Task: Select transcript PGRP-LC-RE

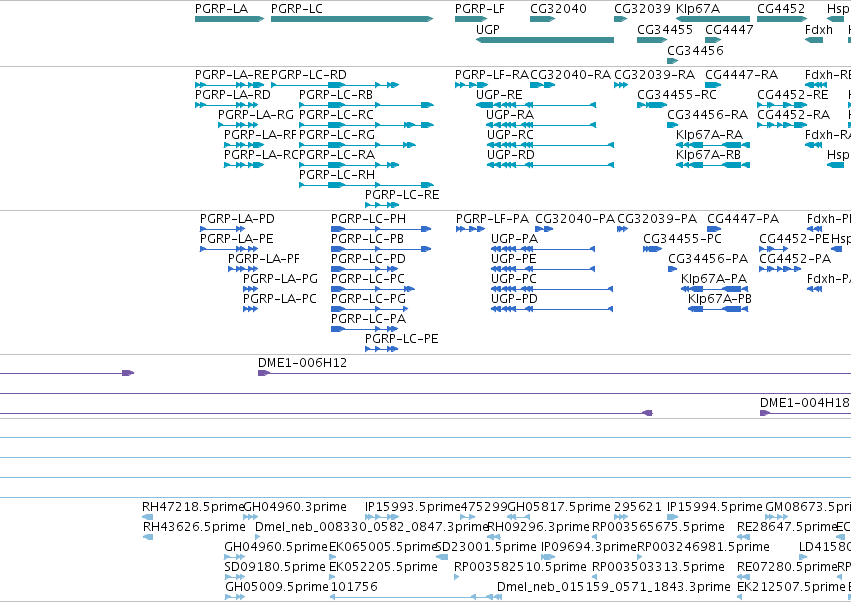Action: (382, 205)
